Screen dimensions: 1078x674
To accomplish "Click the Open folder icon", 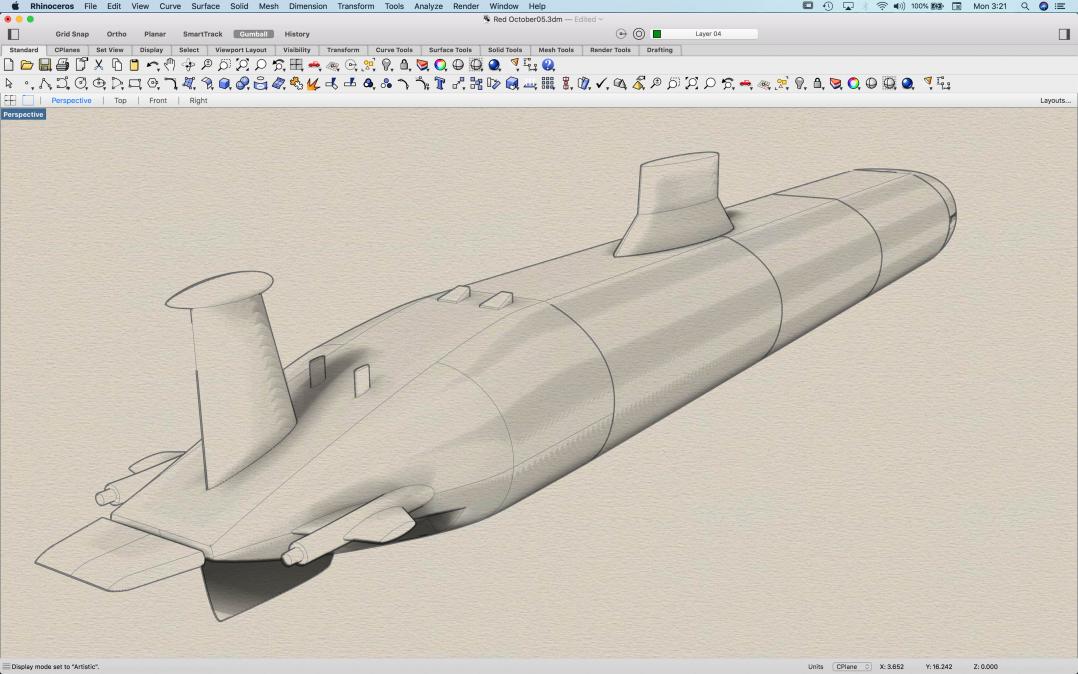I will click(x=27, y=65).
